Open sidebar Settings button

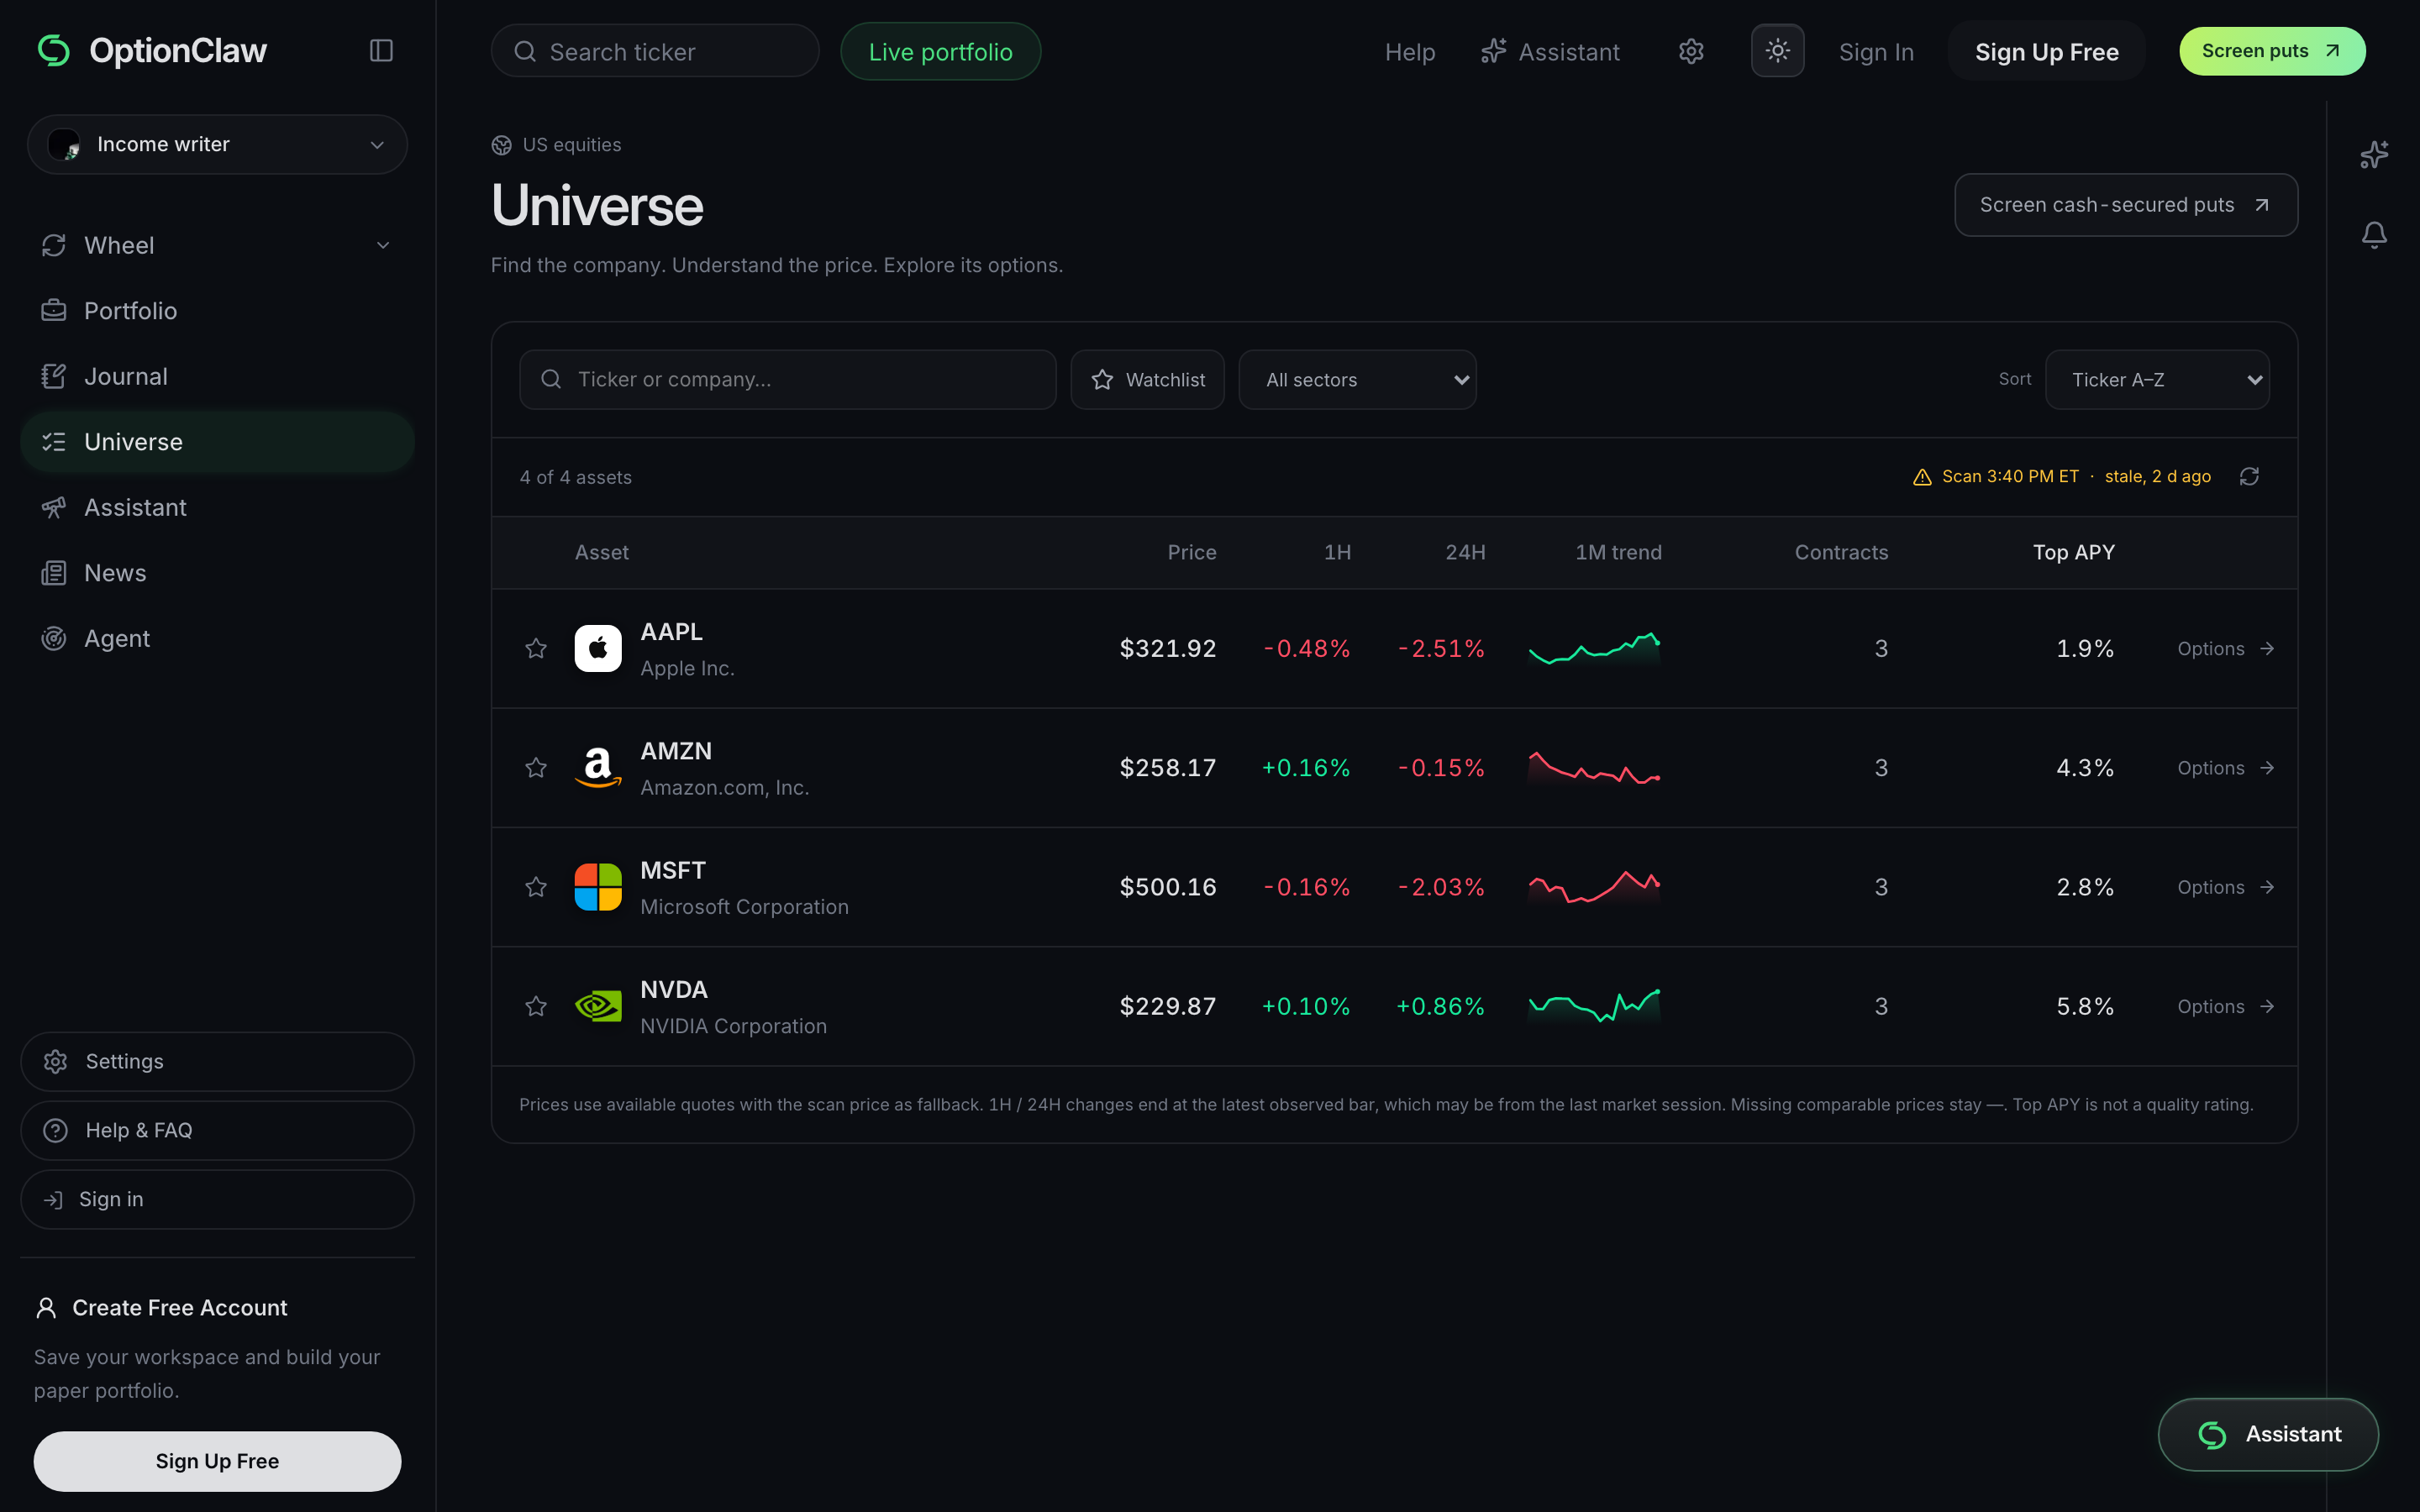(217, 1061)
